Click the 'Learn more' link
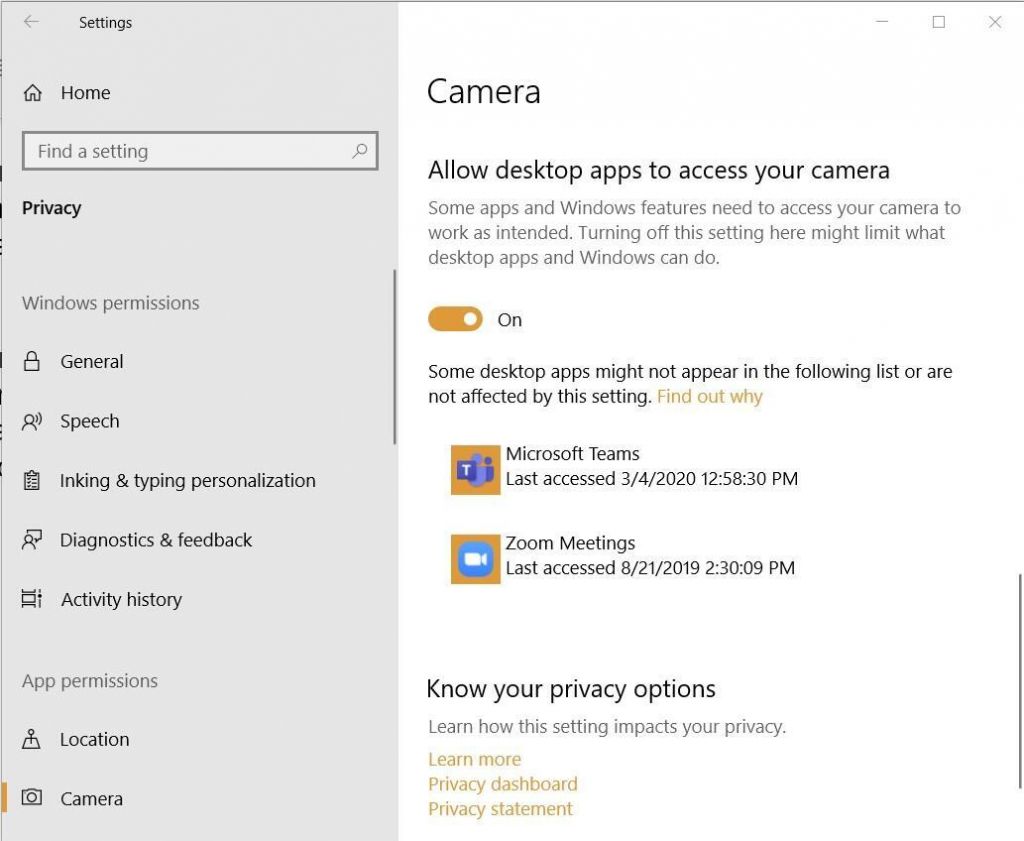The image size is (1024, 841). pyautogui.click(x=474, y=759)
